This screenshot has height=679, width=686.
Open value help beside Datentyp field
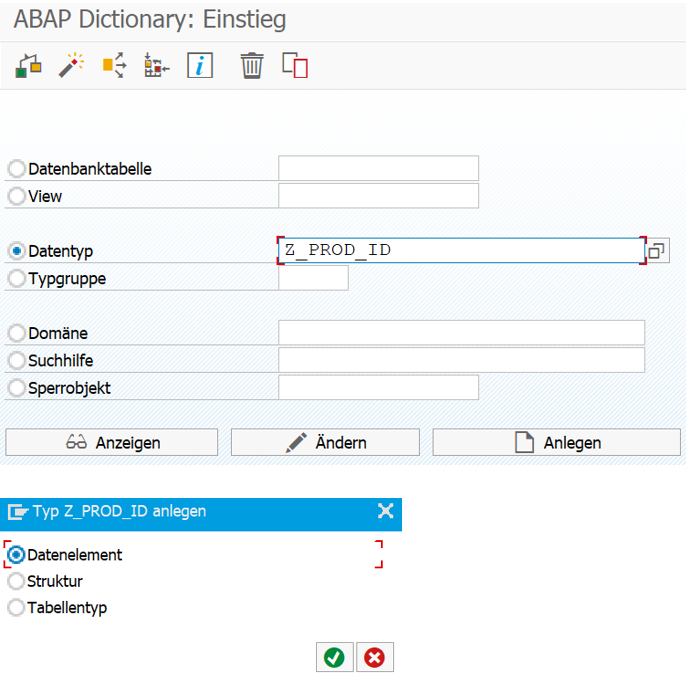[x=657, y=251]
